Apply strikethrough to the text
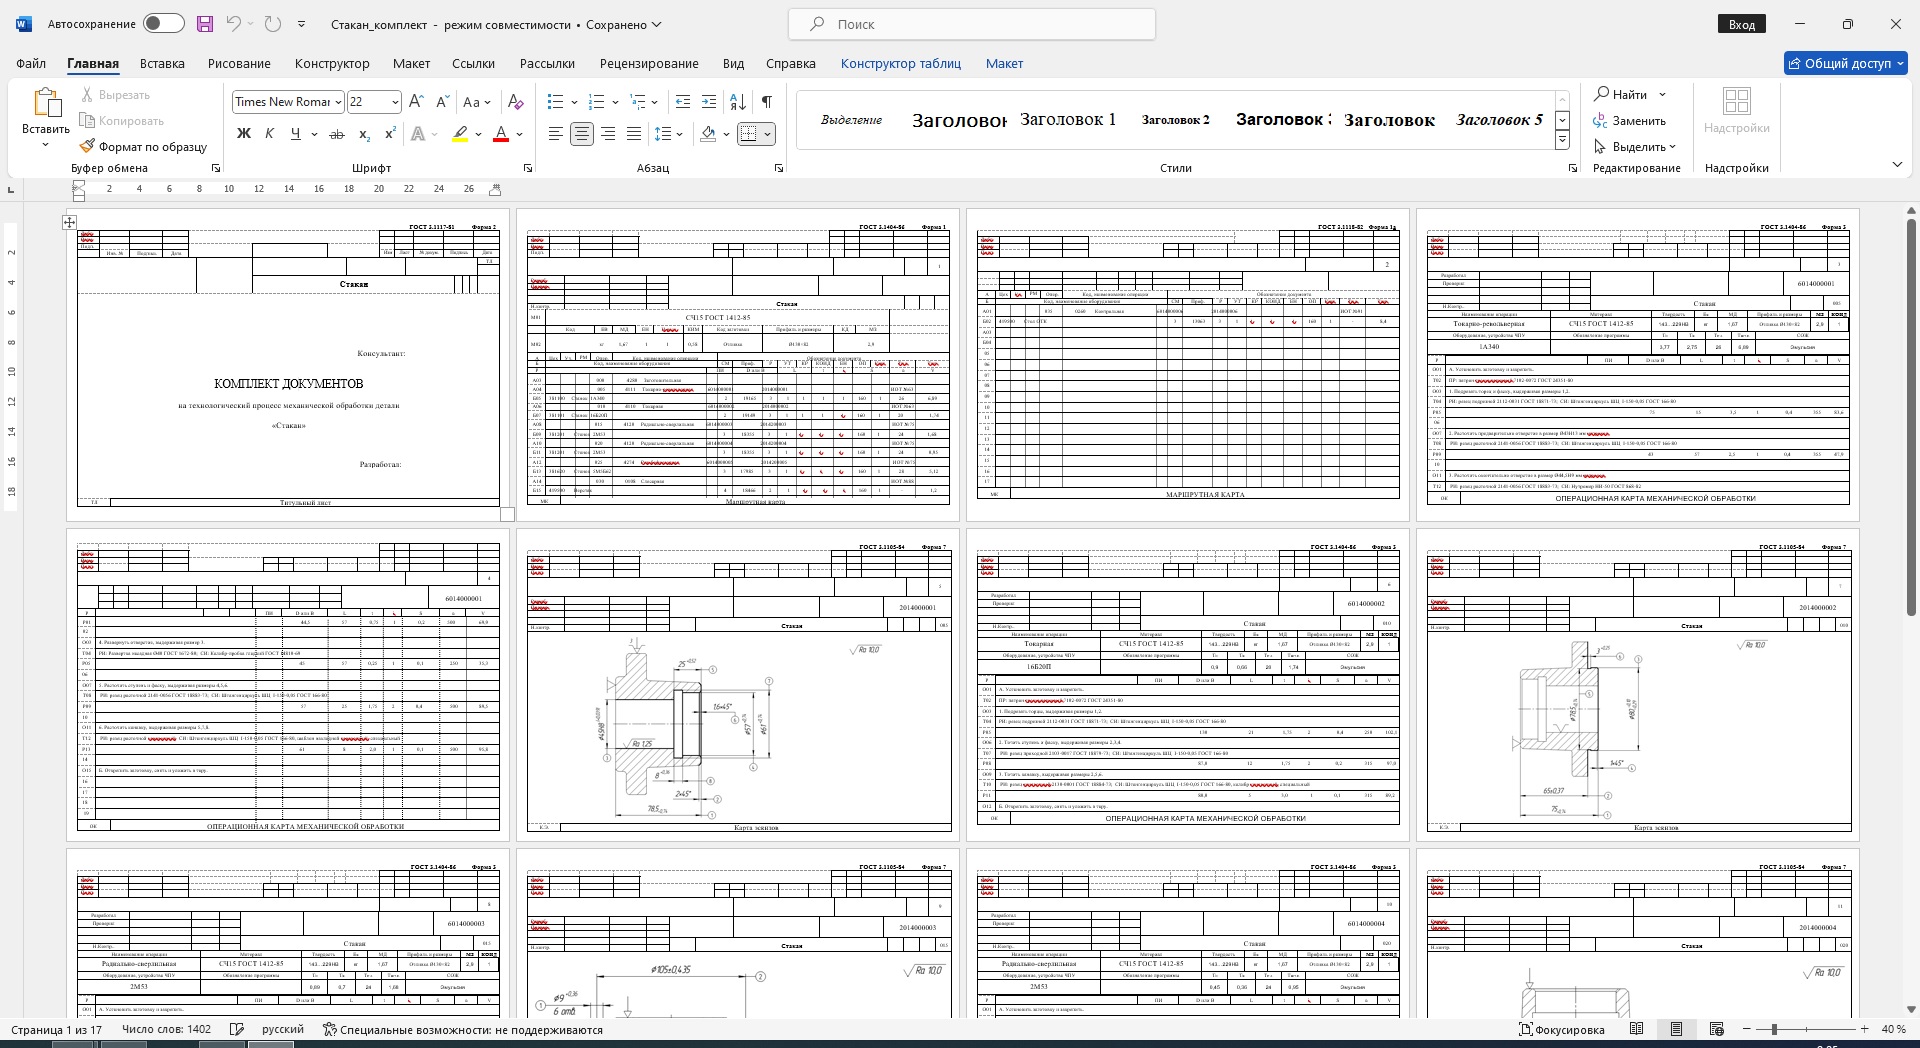This screenshot has height=1048, width=1920. pos(337,134)
